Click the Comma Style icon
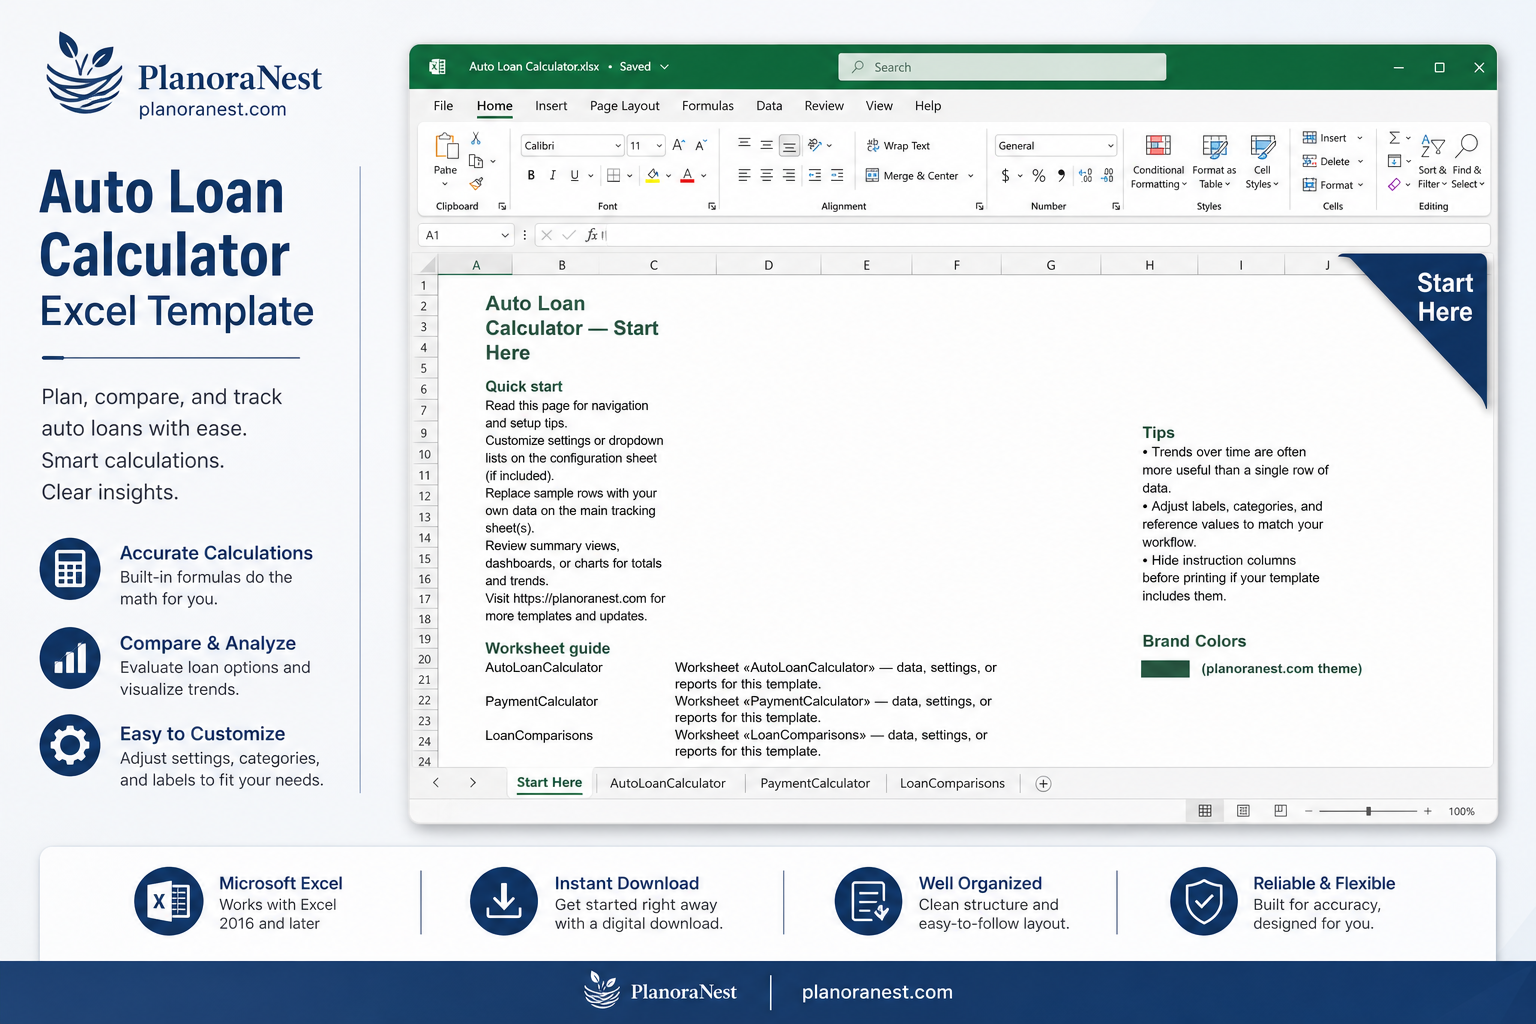Viewport: 1536px width, 1024px height. pyautogui.click(x=1061, y=176)
